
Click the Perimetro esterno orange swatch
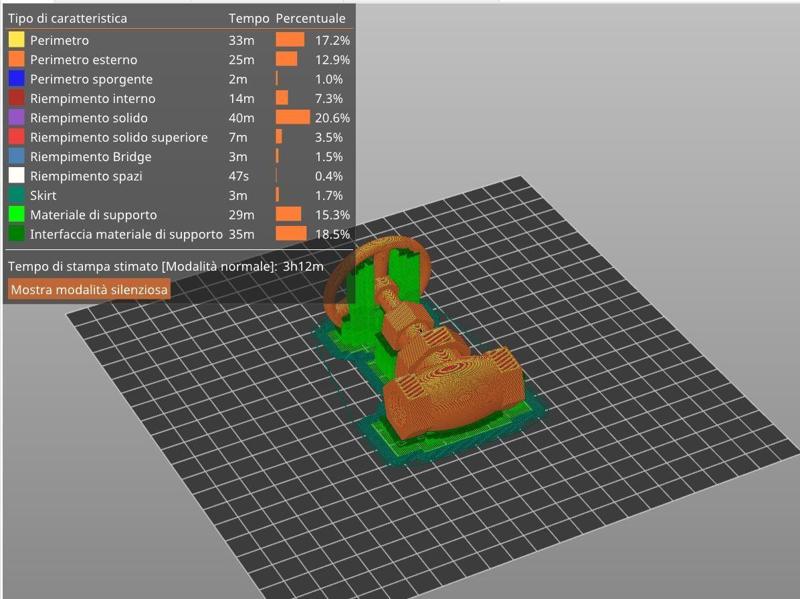(16, 59)
